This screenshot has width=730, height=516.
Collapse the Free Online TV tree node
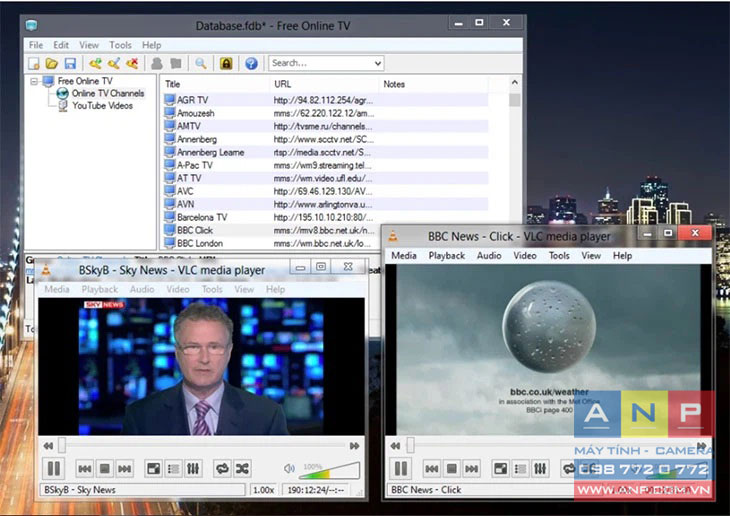[34, 81]
